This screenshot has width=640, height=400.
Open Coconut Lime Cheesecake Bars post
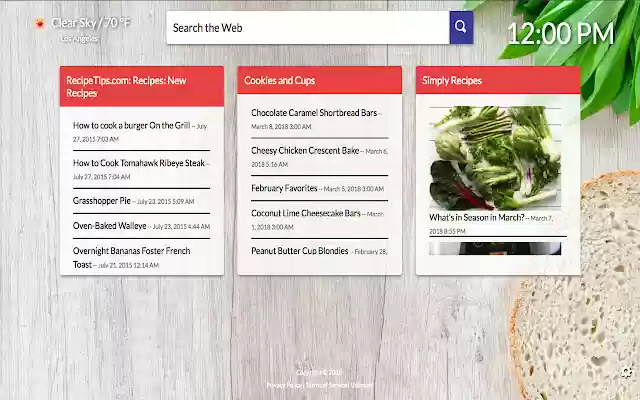(306, 213)
